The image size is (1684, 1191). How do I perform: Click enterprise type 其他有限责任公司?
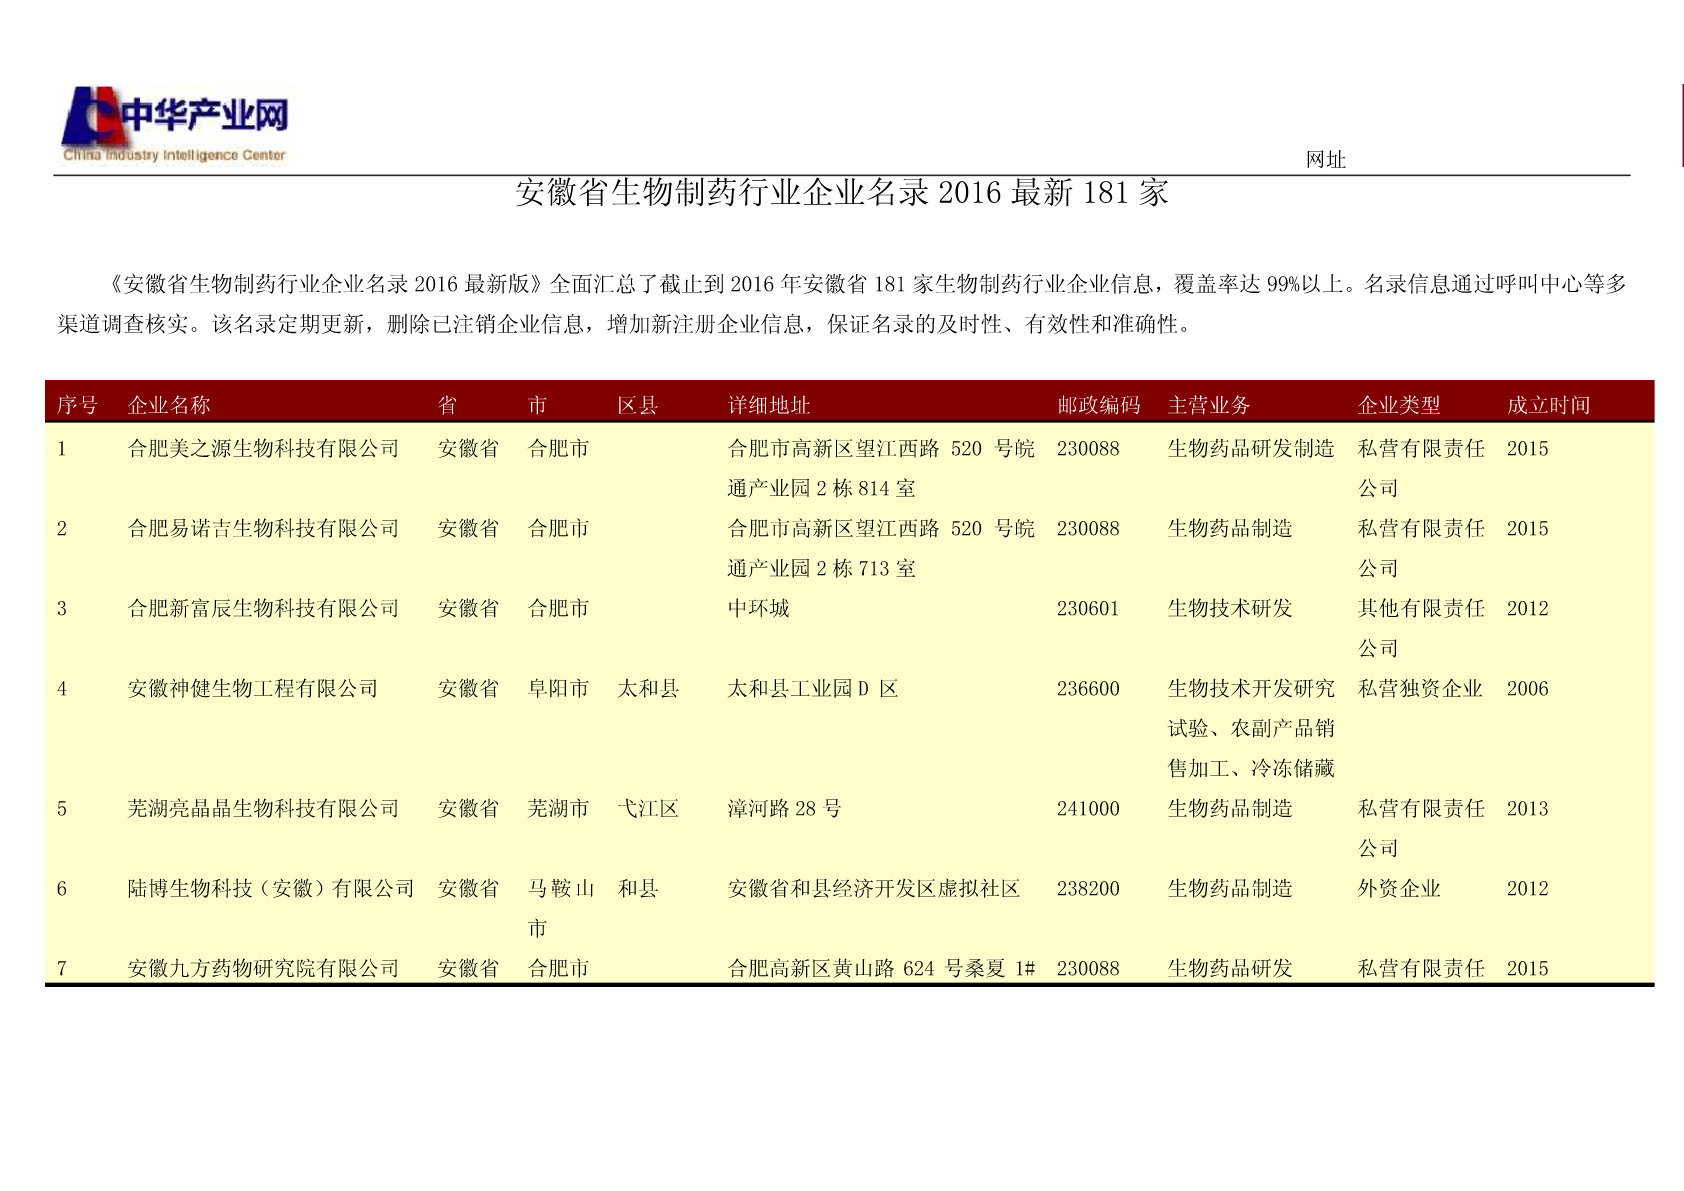pyautogui.click(x=1421, y=629)
